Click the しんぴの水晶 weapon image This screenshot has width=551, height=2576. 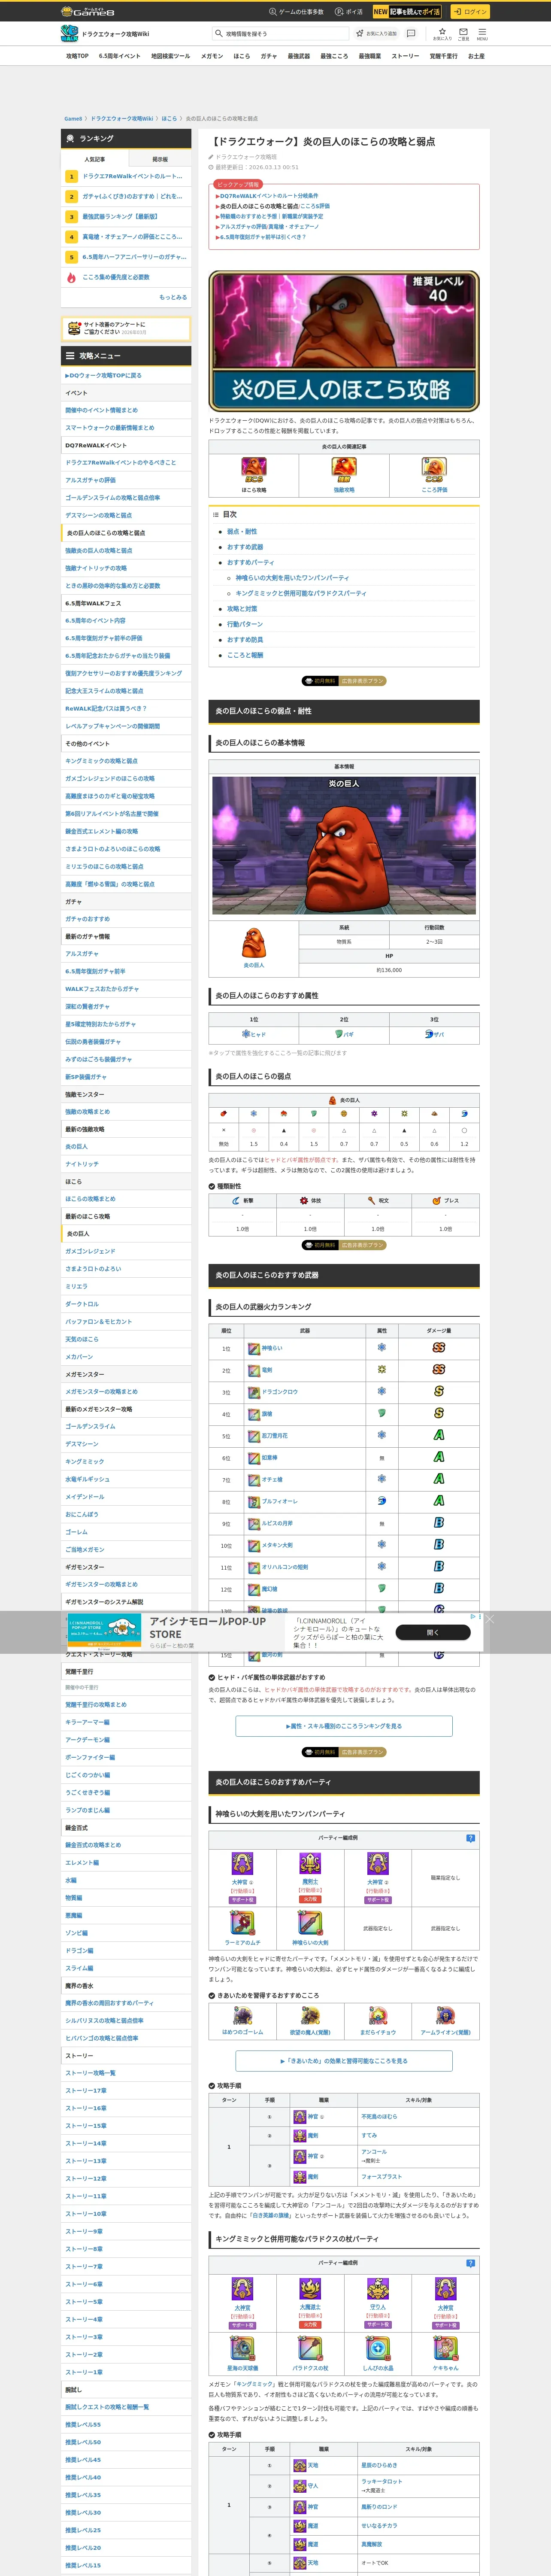pyautogui.click(x=378, y=2349)
